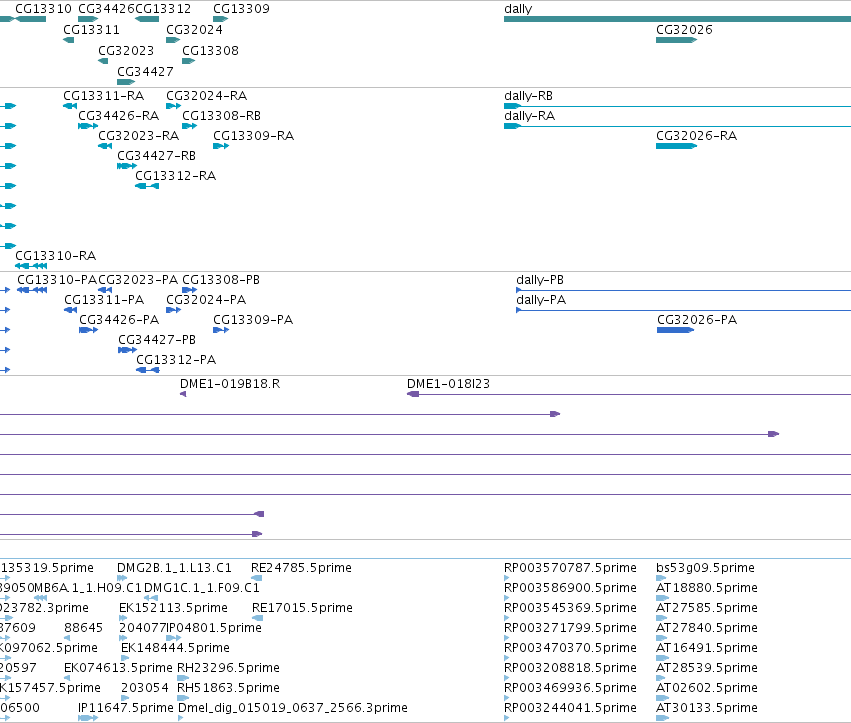The width and height of the screenshot is (851, 723).
Task: Open the CG32026-PA protein feature
Action: (x=676, y=330)
